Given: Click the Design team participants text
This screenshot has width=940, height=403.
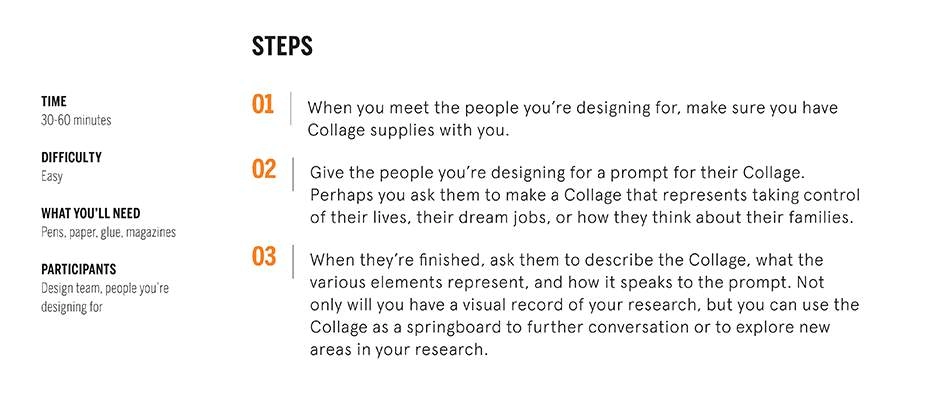Looking at the screenshot, I should click(105, 297).
